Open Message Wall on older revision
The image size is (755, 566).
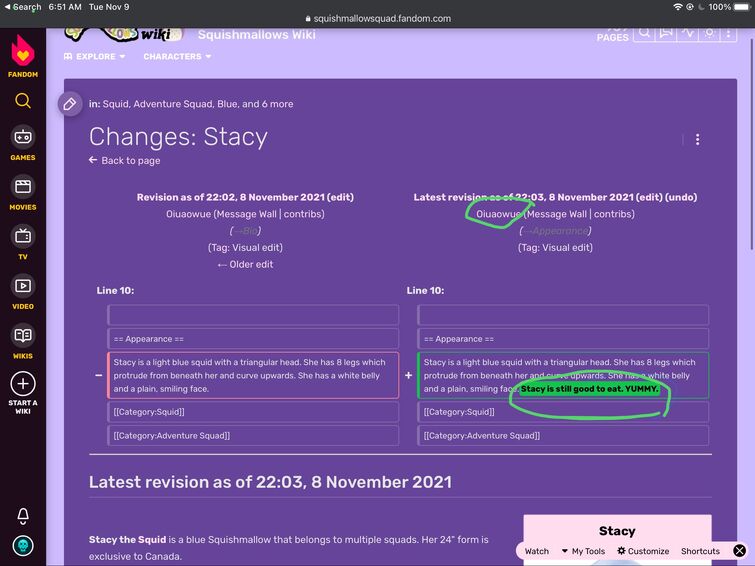pos(247,214)
